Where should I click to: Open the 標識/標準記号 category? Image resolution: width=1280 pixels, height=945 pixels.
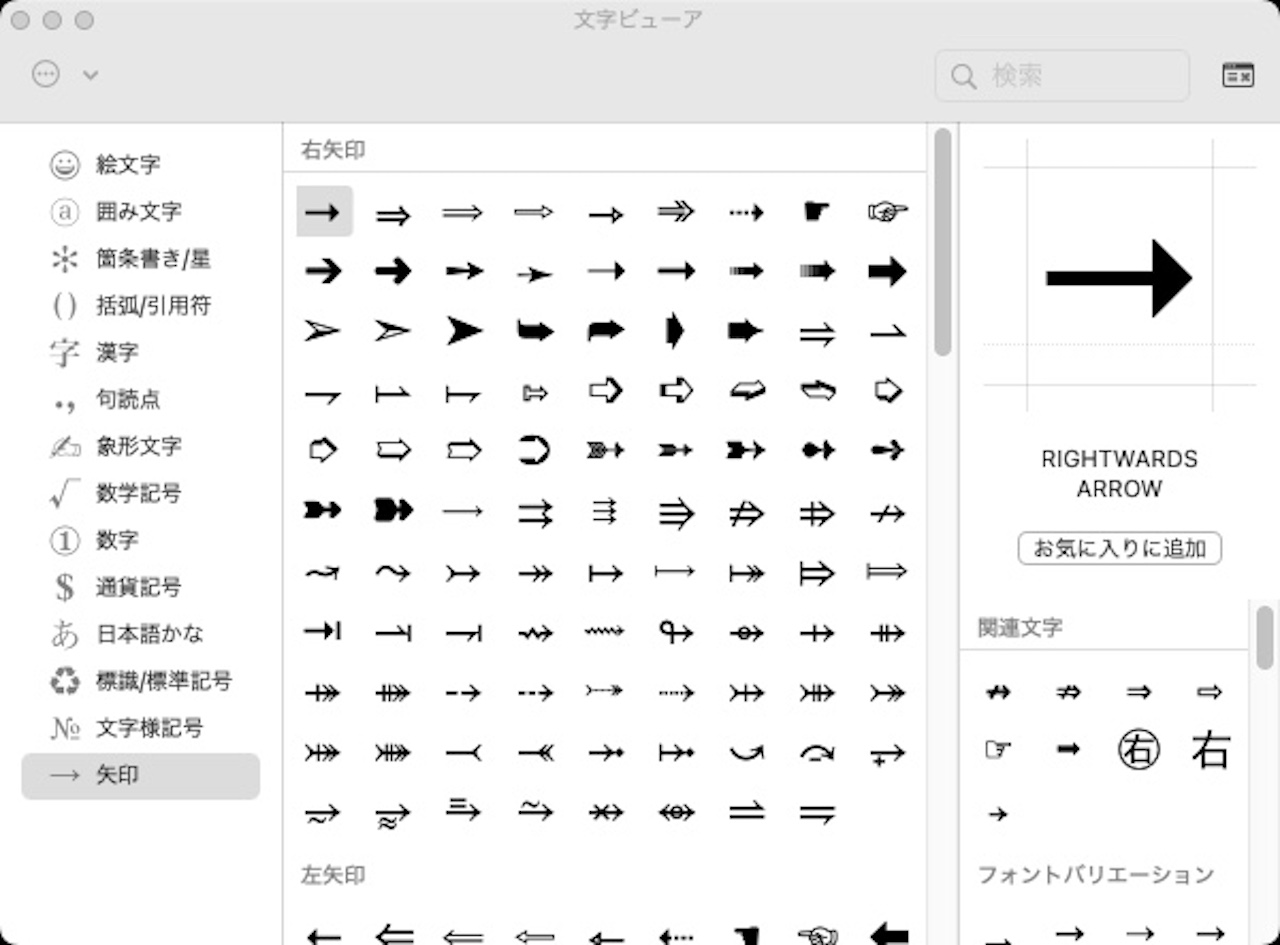point(140,681)
